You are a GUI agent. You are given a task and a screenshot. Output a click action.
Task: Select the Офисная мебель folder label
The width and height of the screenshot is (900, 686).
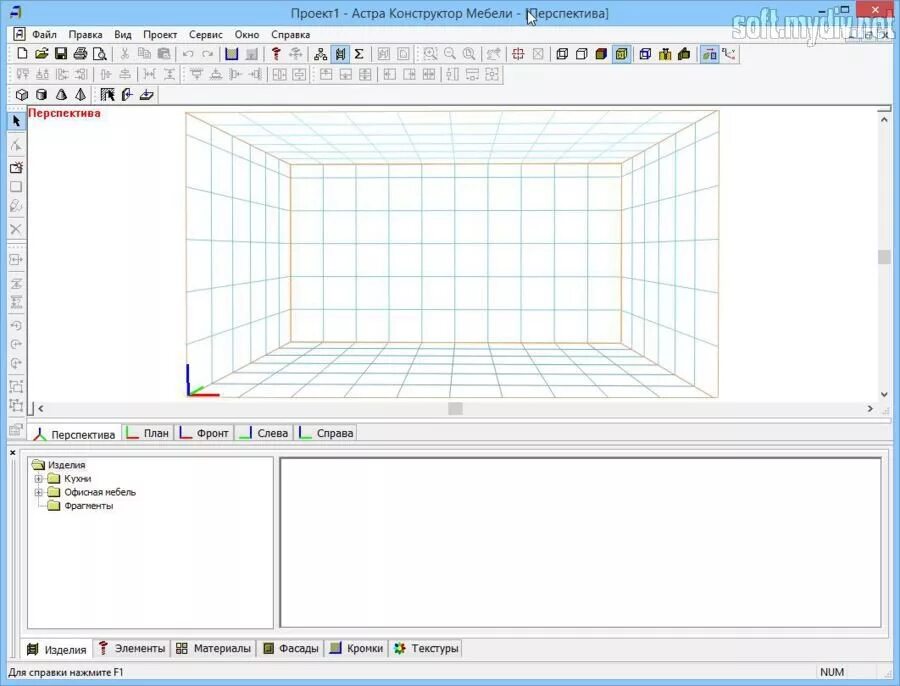tap(100, 492)
